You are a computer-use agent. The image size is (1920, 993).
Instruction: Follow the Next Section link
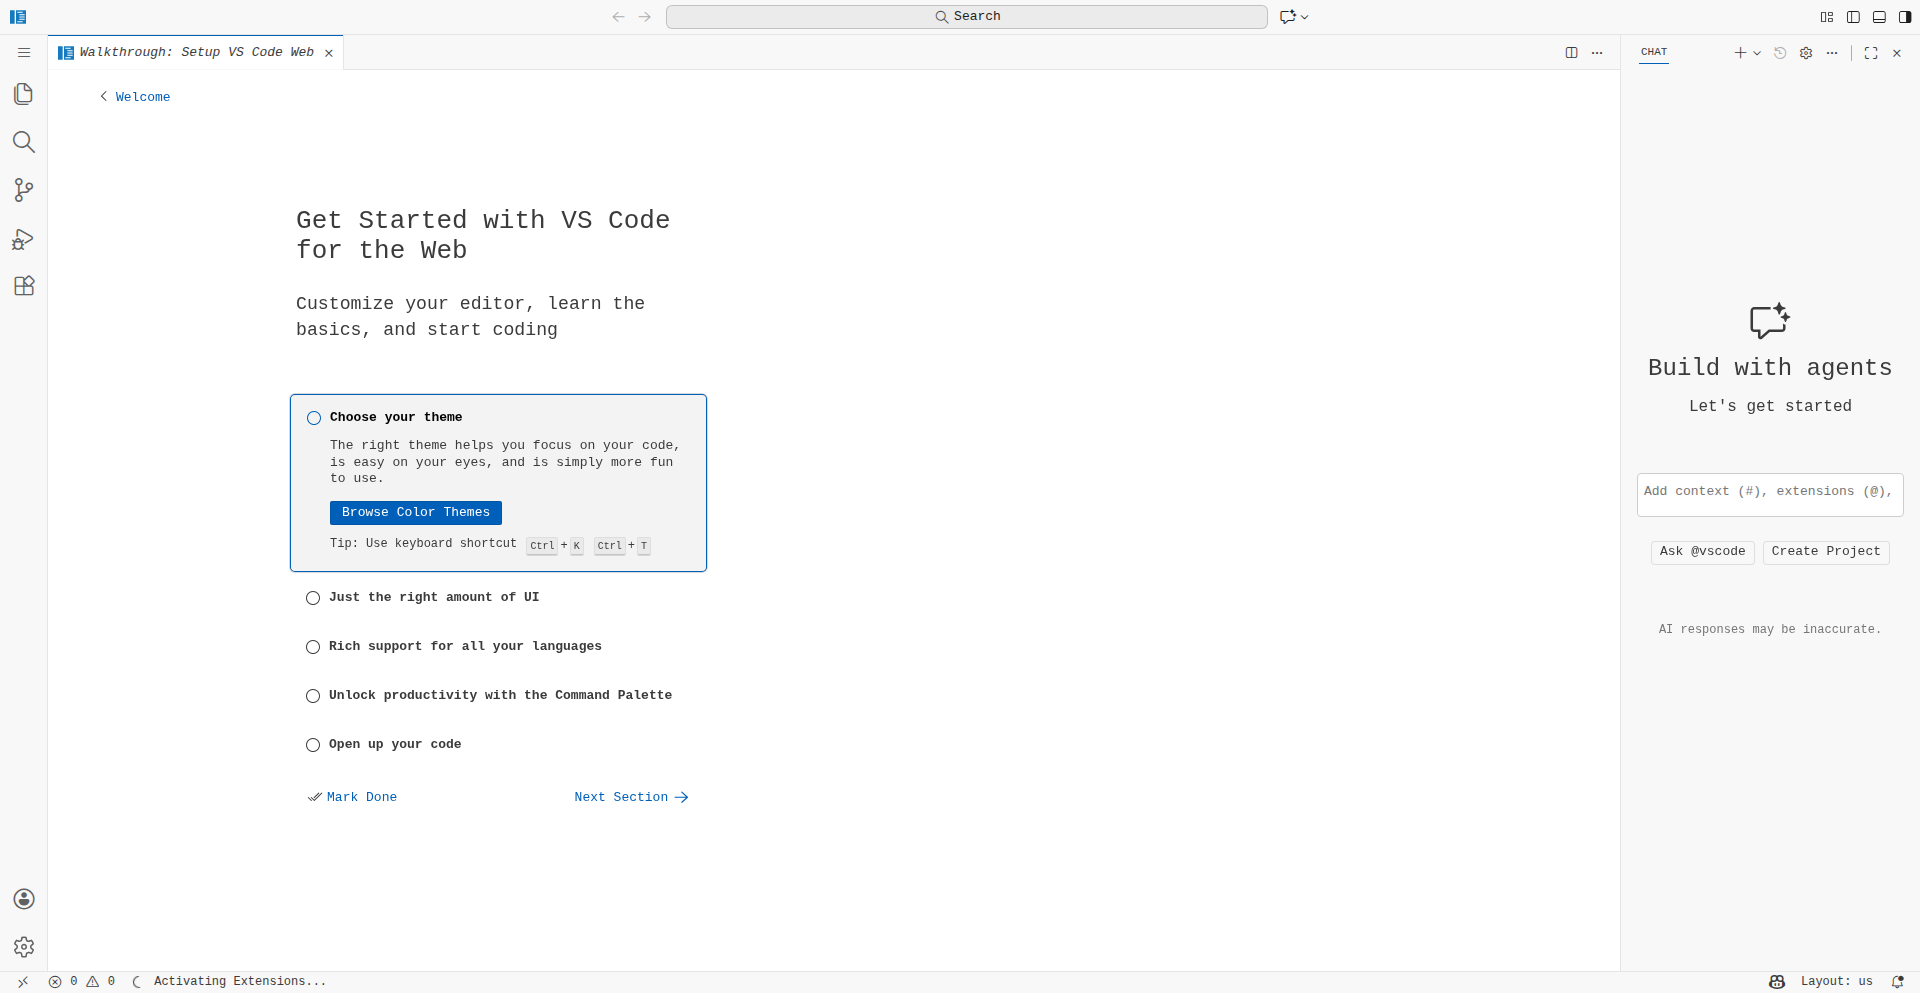[x=630, y=797]
